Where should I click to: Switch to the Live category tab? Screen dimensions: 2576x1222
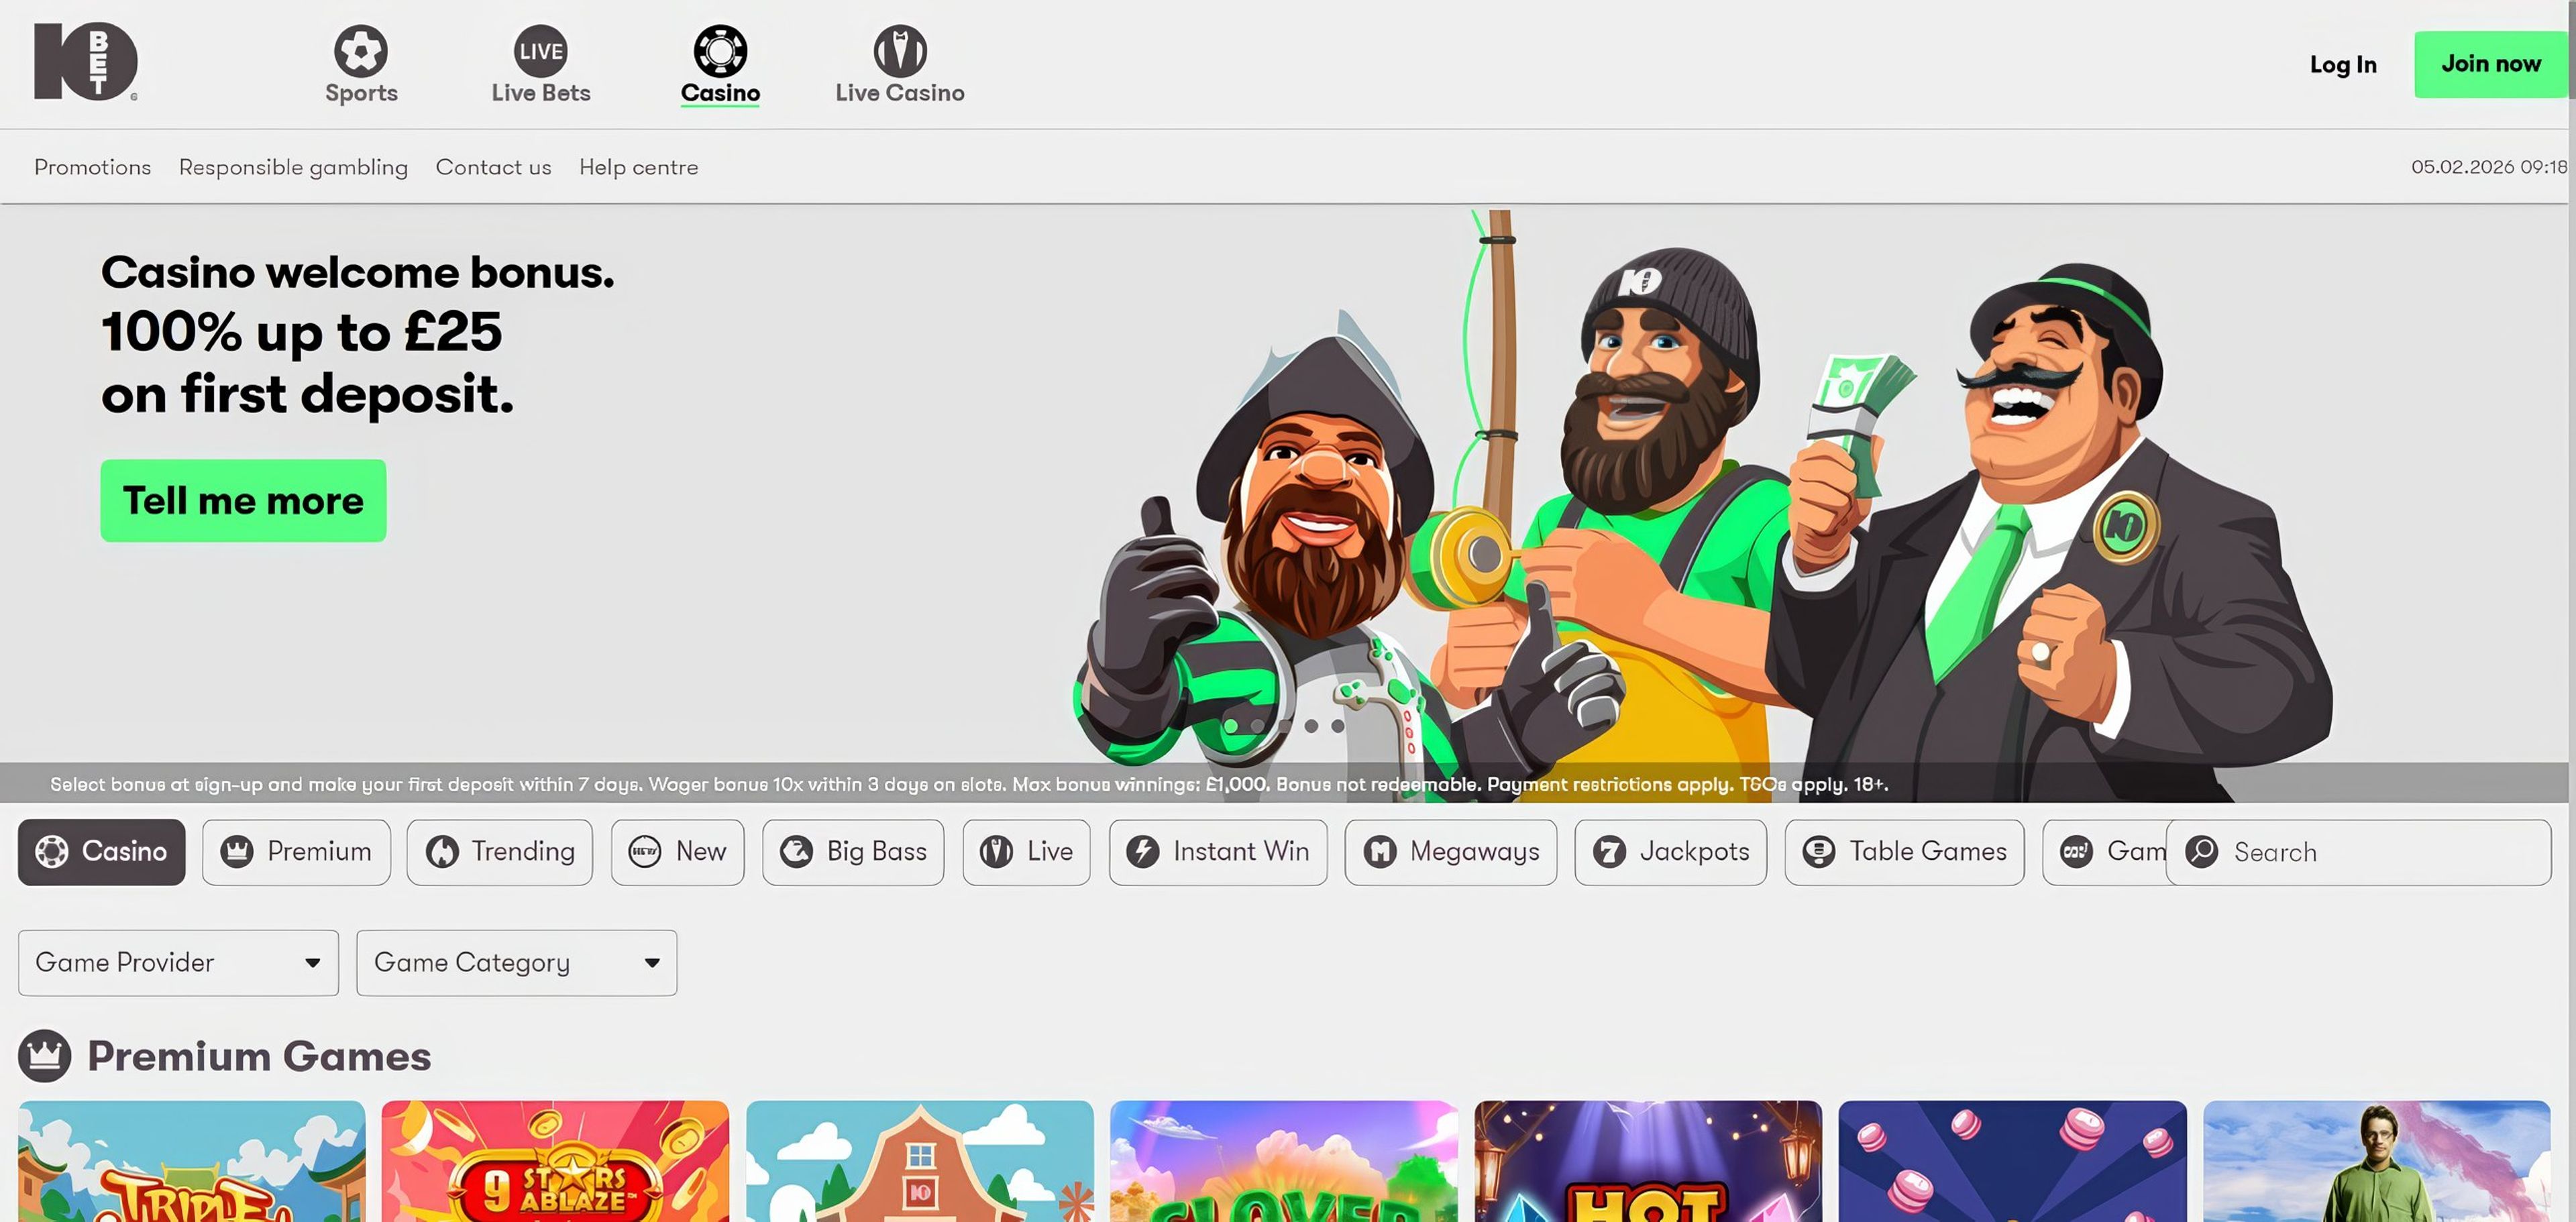pos(1026,852)
